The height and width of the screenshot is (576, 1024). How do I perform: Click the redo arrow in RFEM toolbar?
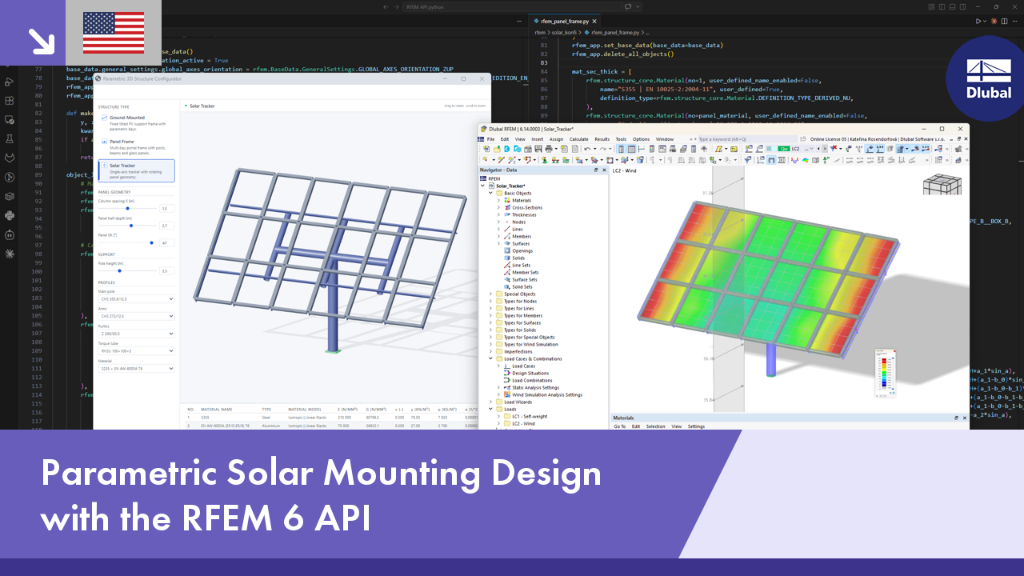pos(602,149)
